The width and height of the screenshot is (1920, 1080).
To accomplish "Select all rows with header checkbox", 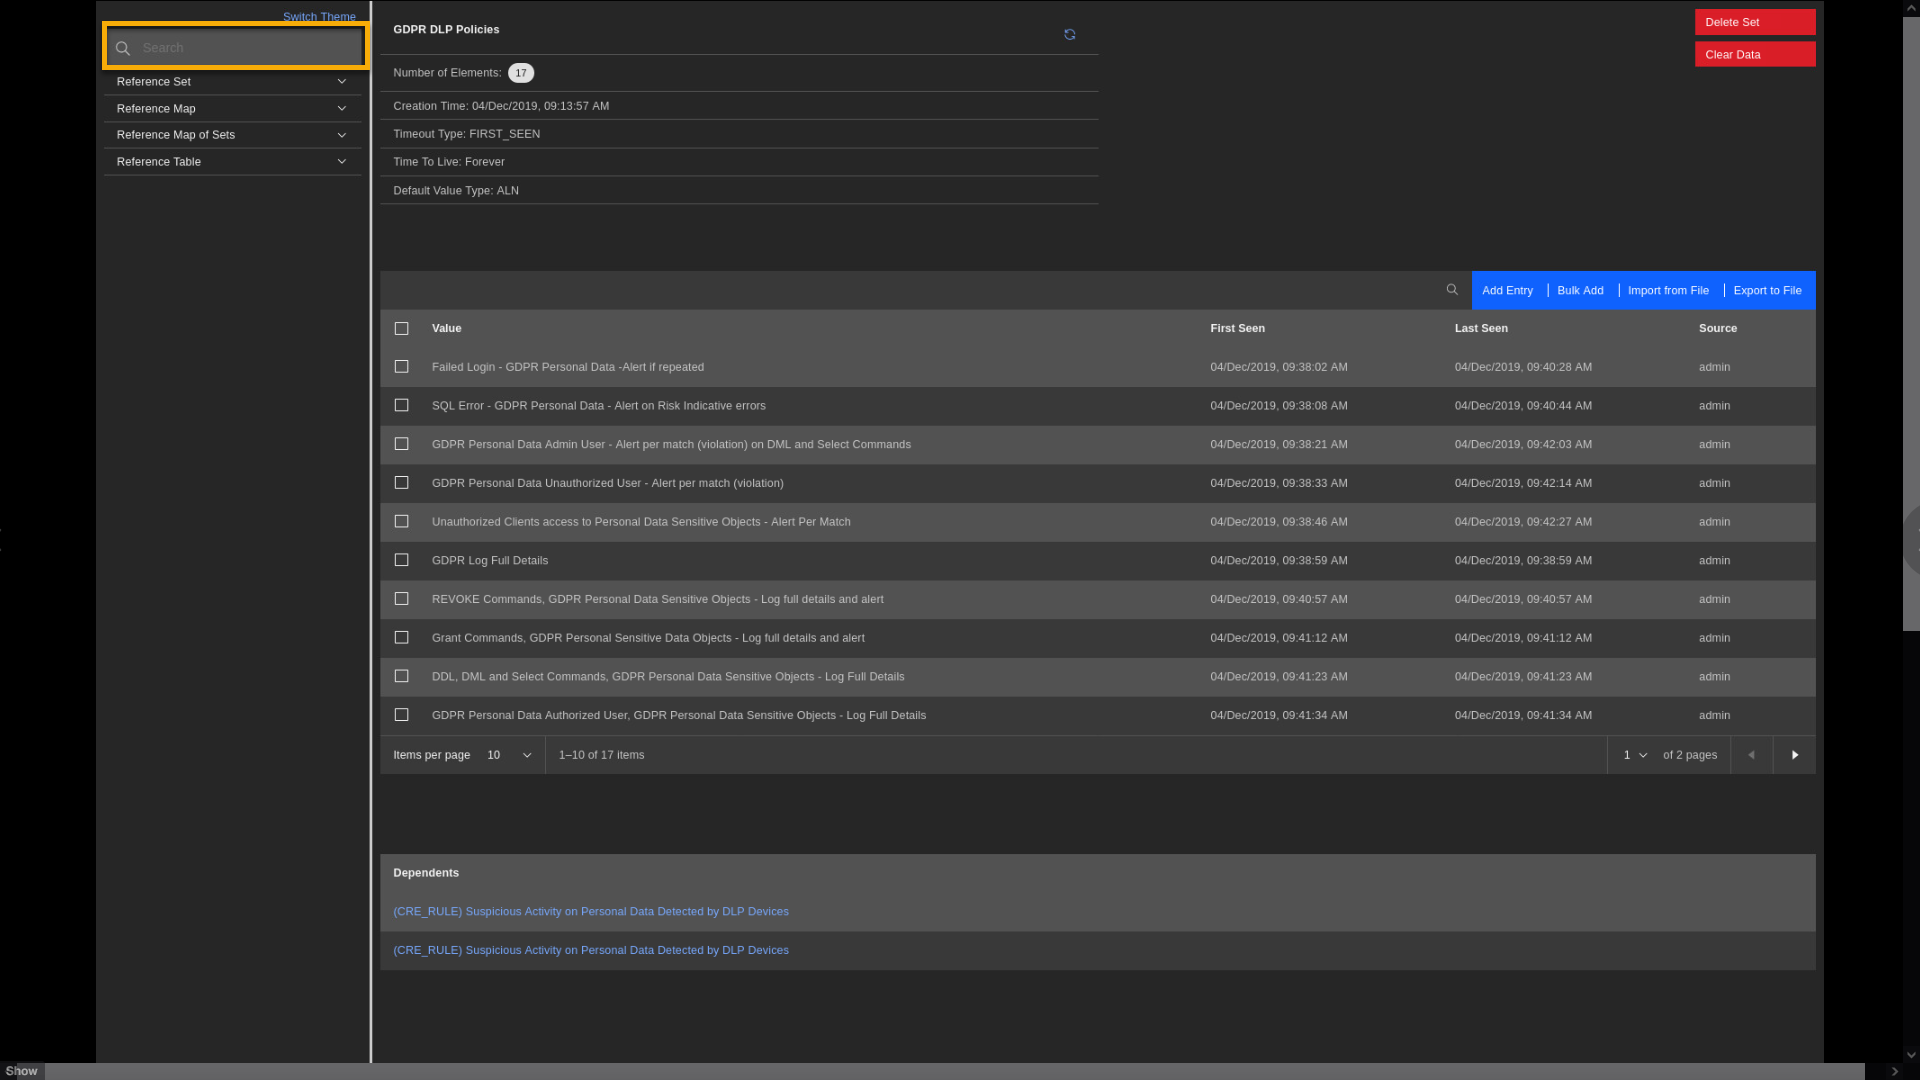I will tap(401, 328).
